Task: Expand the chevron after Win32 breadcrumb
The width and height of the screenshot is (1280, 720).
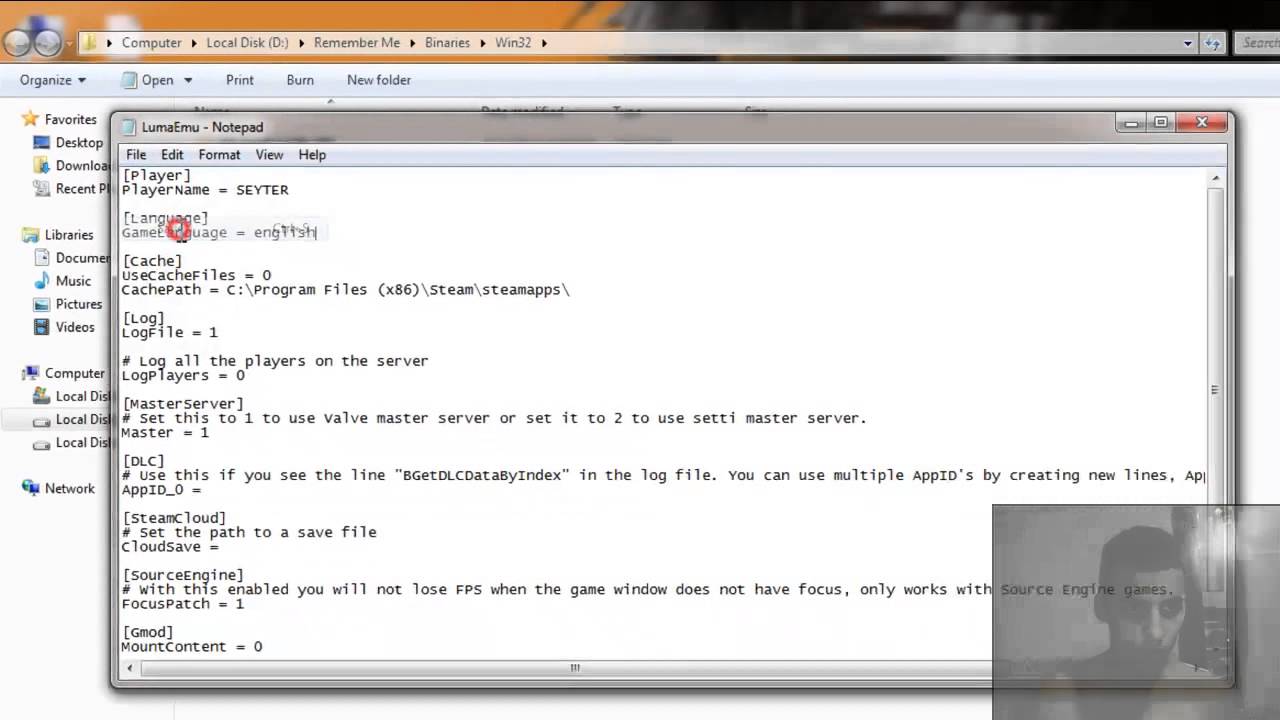Action: 544,43
